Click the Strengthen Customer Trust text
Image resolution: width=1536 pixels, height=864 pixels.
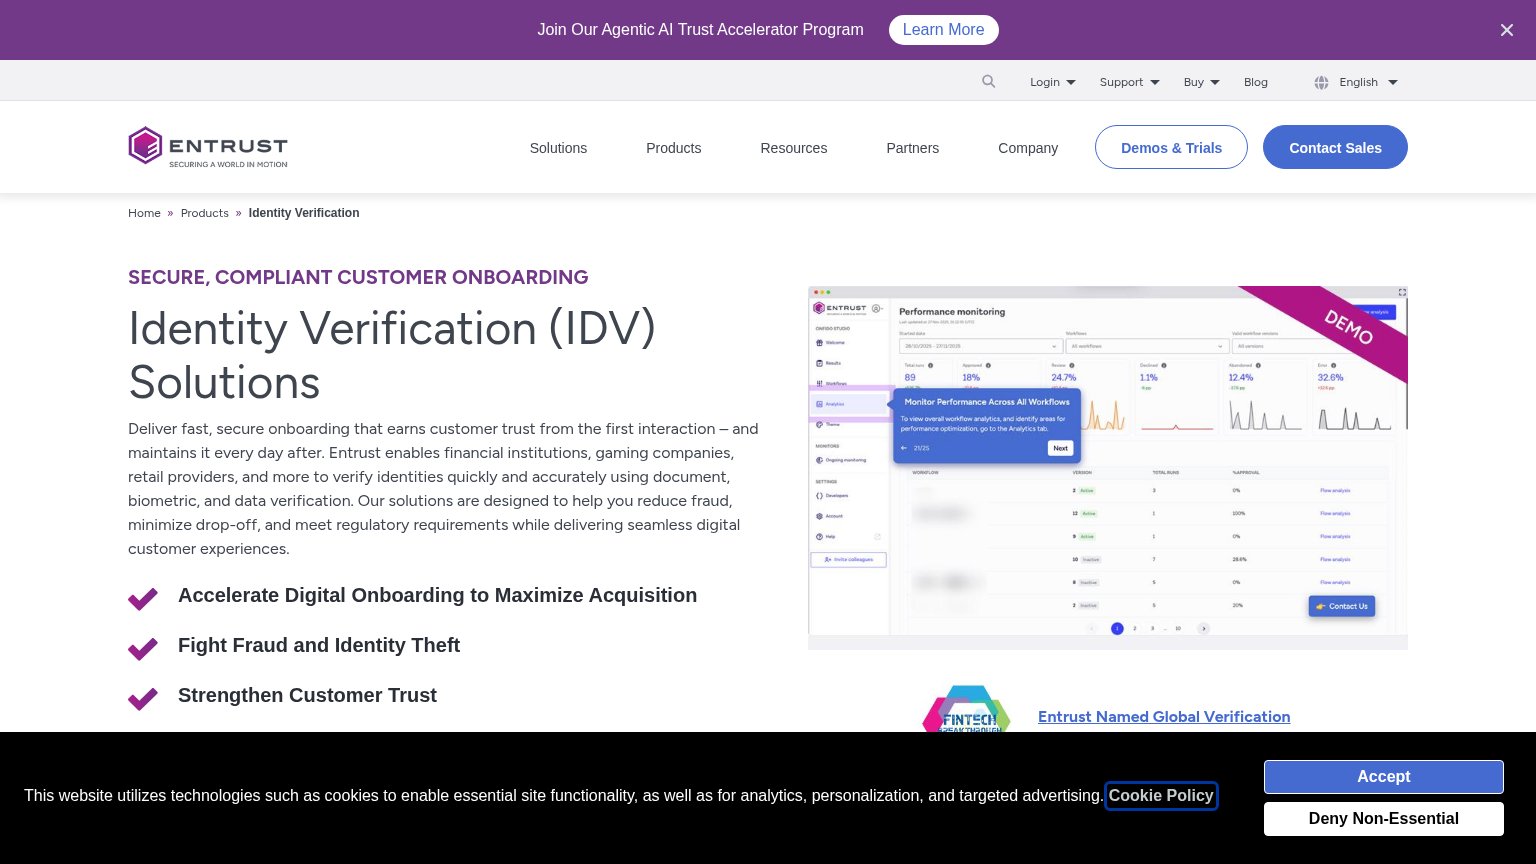click(307, 695)
